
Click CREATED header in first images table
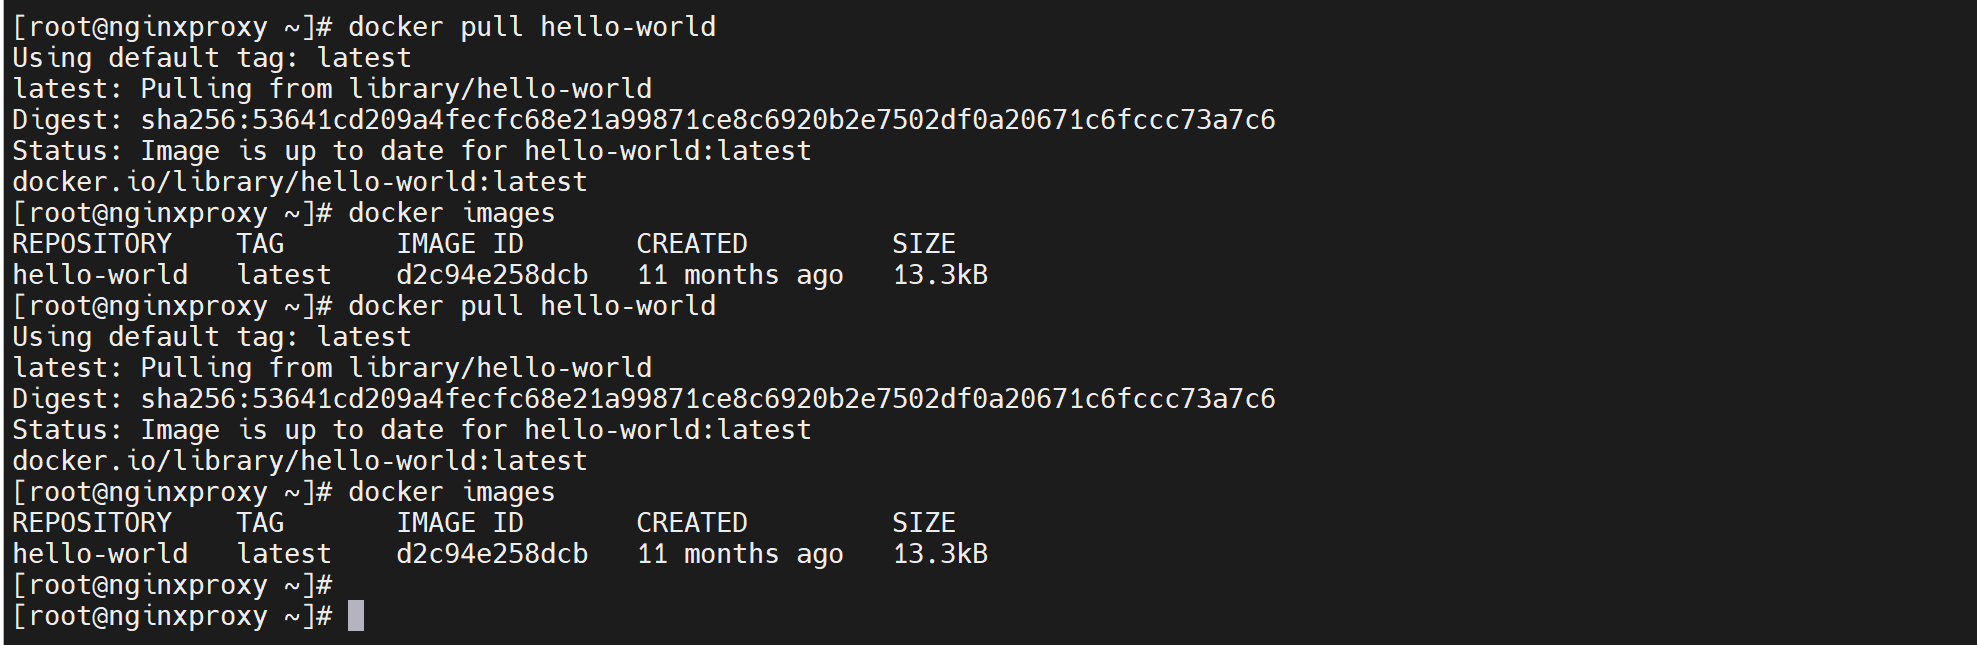pyautogui.click(x=692, y=244)
